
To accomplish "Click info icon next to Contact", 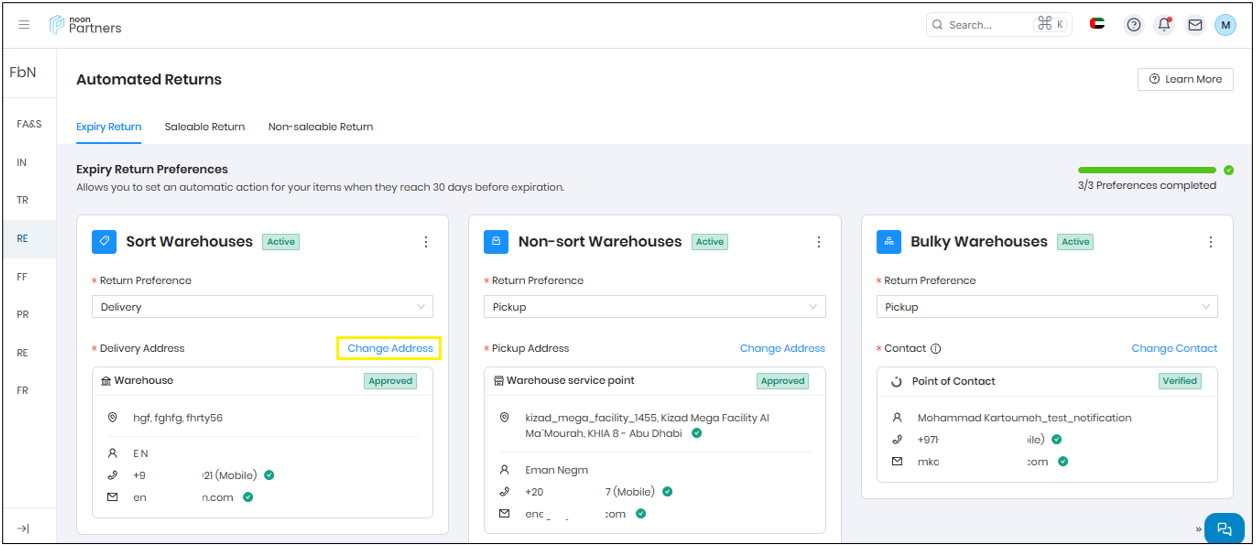I will (936, 349).
